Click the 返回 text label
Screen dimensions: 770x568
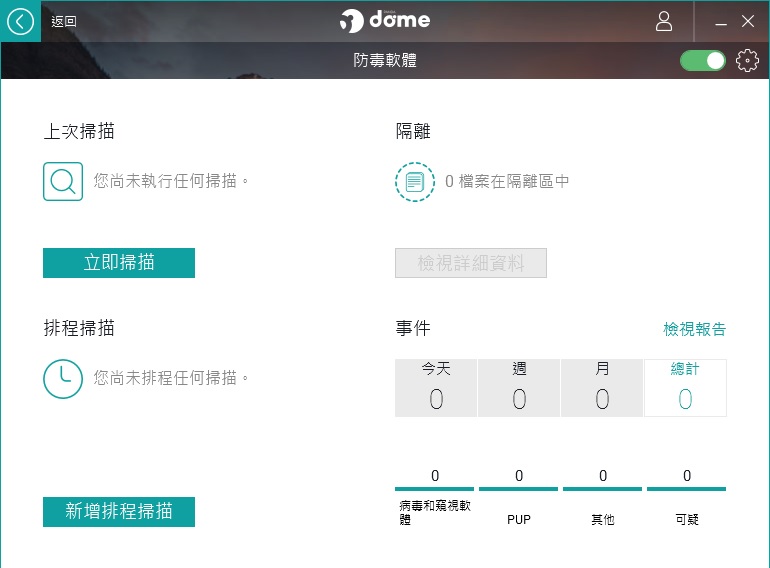pyautogui.click(x=64, y=21)
